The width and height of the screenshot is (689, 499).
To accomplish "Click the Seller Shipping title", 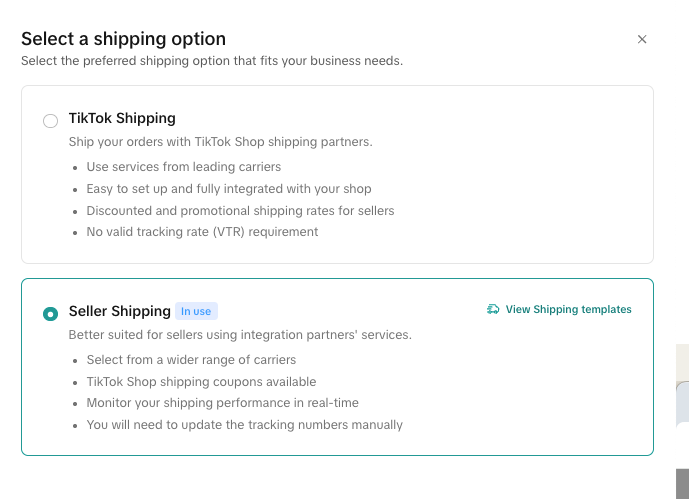I will click(x=120, y=311).
